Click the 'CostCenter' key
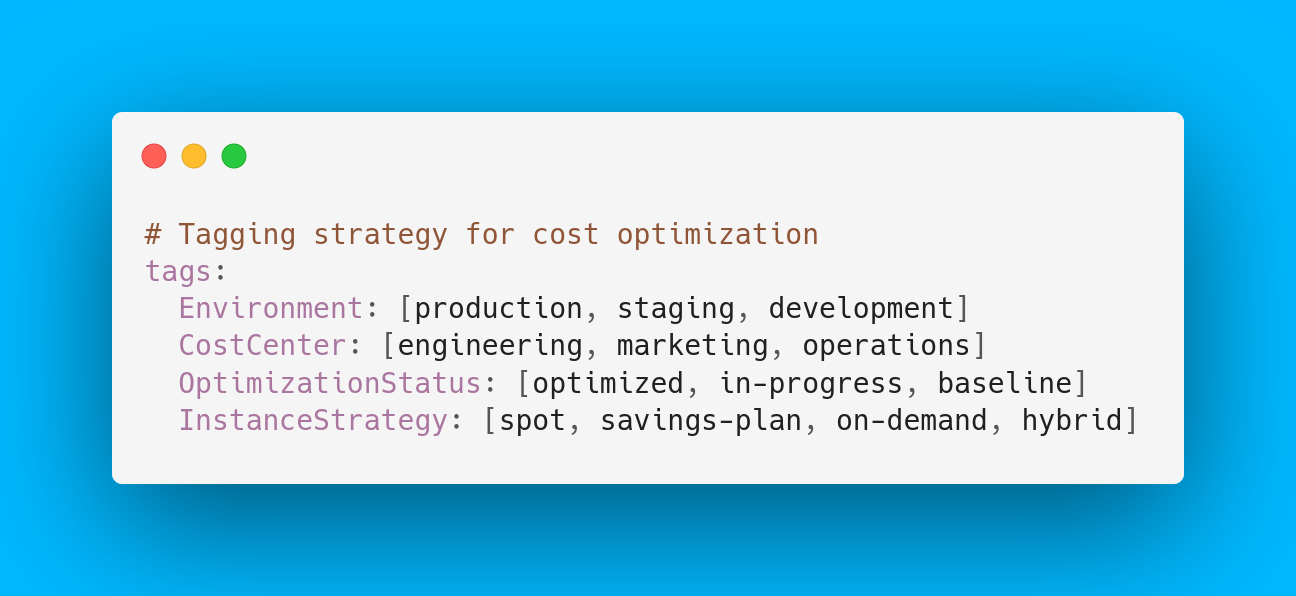 [263, 345]
